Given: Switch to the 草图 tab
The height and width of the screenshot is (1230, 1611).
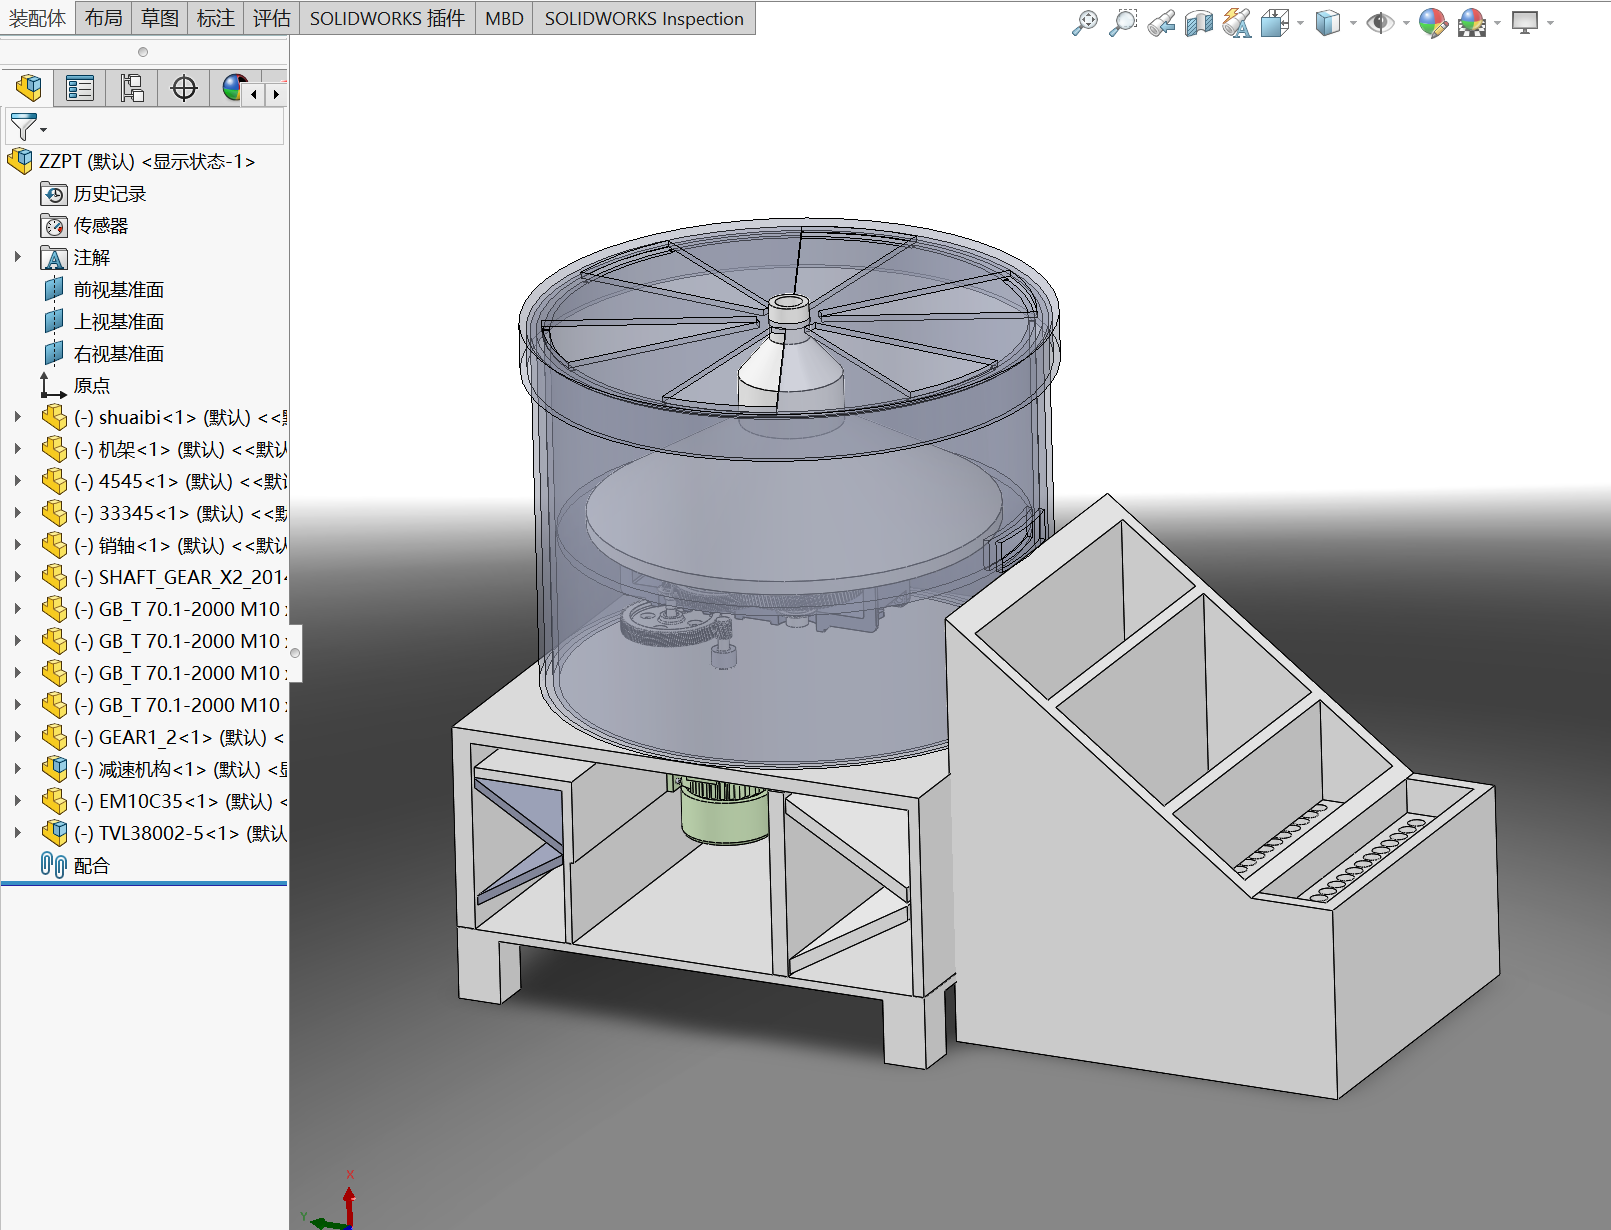Looking at the screenshot, I should 160,18.
